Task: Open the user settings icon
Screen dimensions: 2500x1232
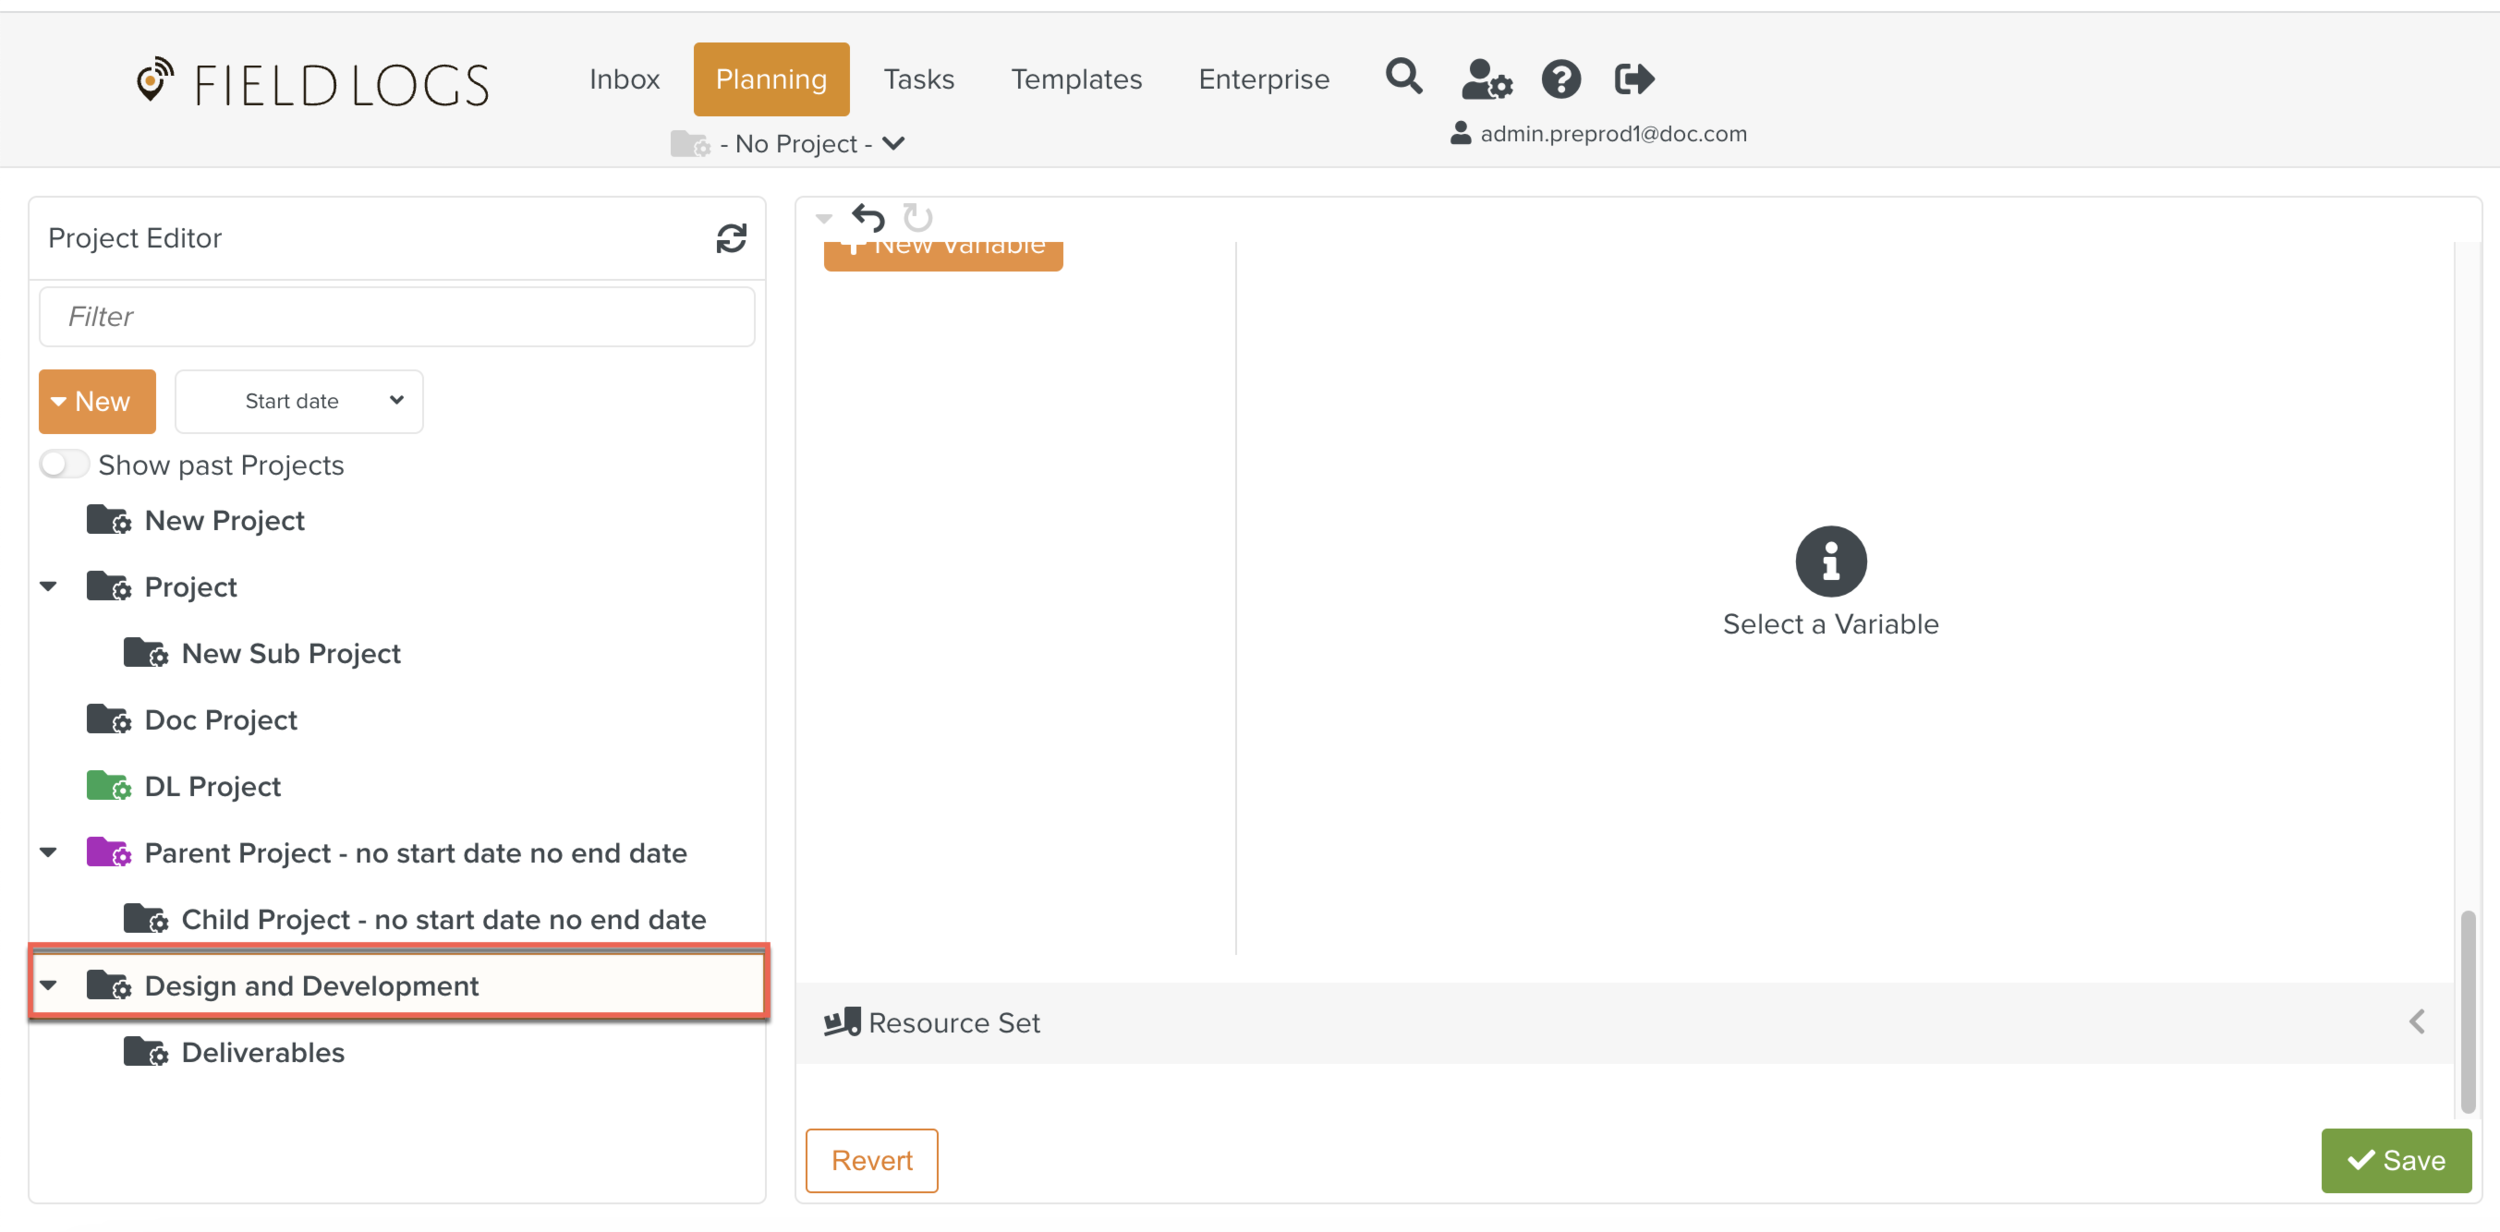Action: [x=1485, y=79]
